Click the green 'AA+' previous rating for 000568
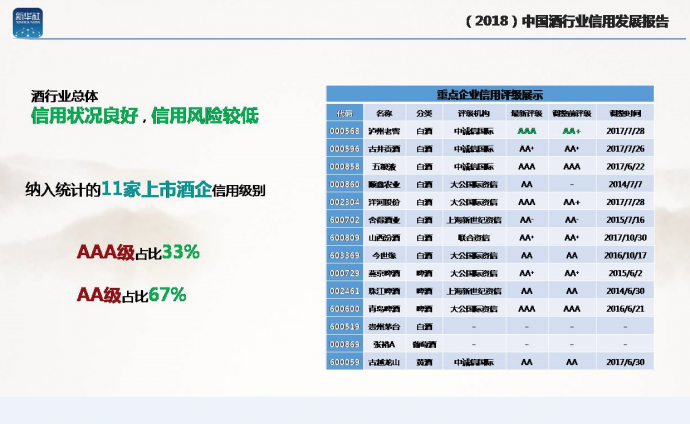This screenshot has height=424, width=690. tap(572, 131)
